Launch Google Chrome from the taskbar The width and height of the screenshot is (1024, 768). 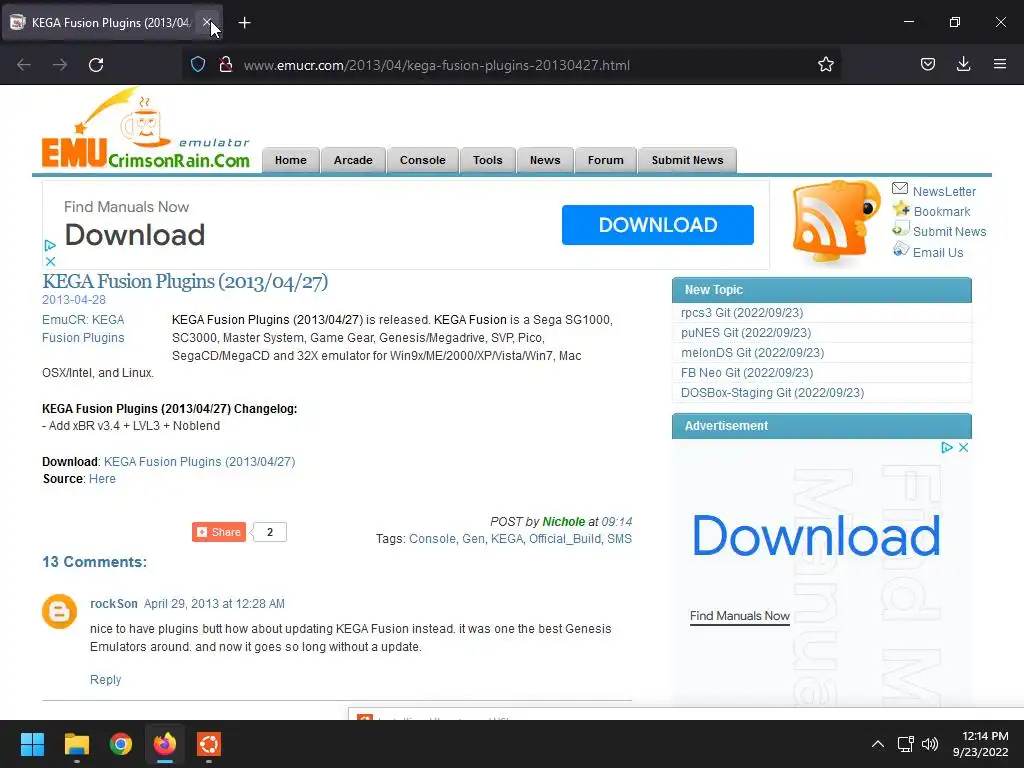click(121, 744)
